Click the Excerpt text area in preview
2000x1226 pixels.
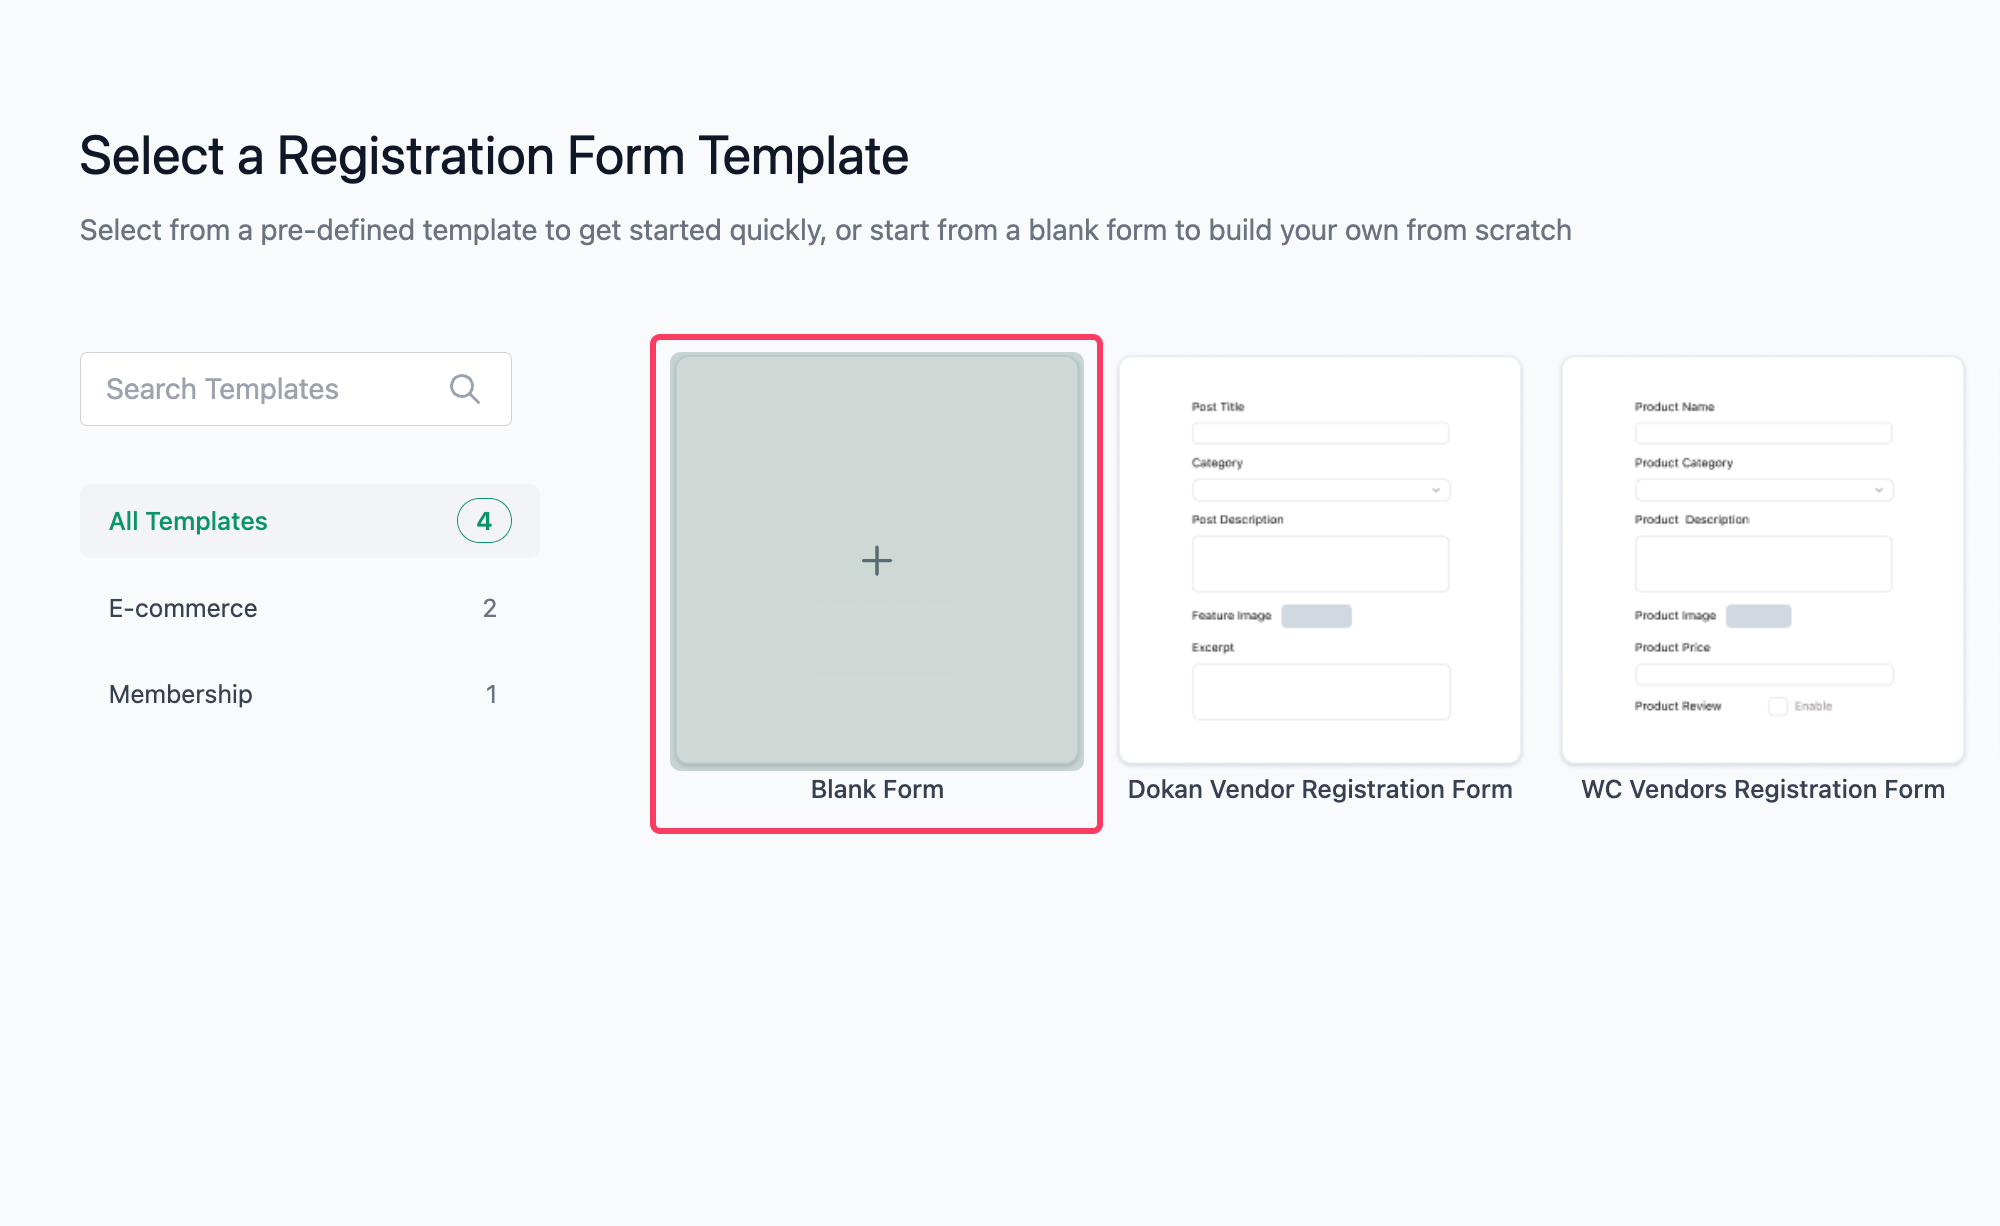[1320, 691]
